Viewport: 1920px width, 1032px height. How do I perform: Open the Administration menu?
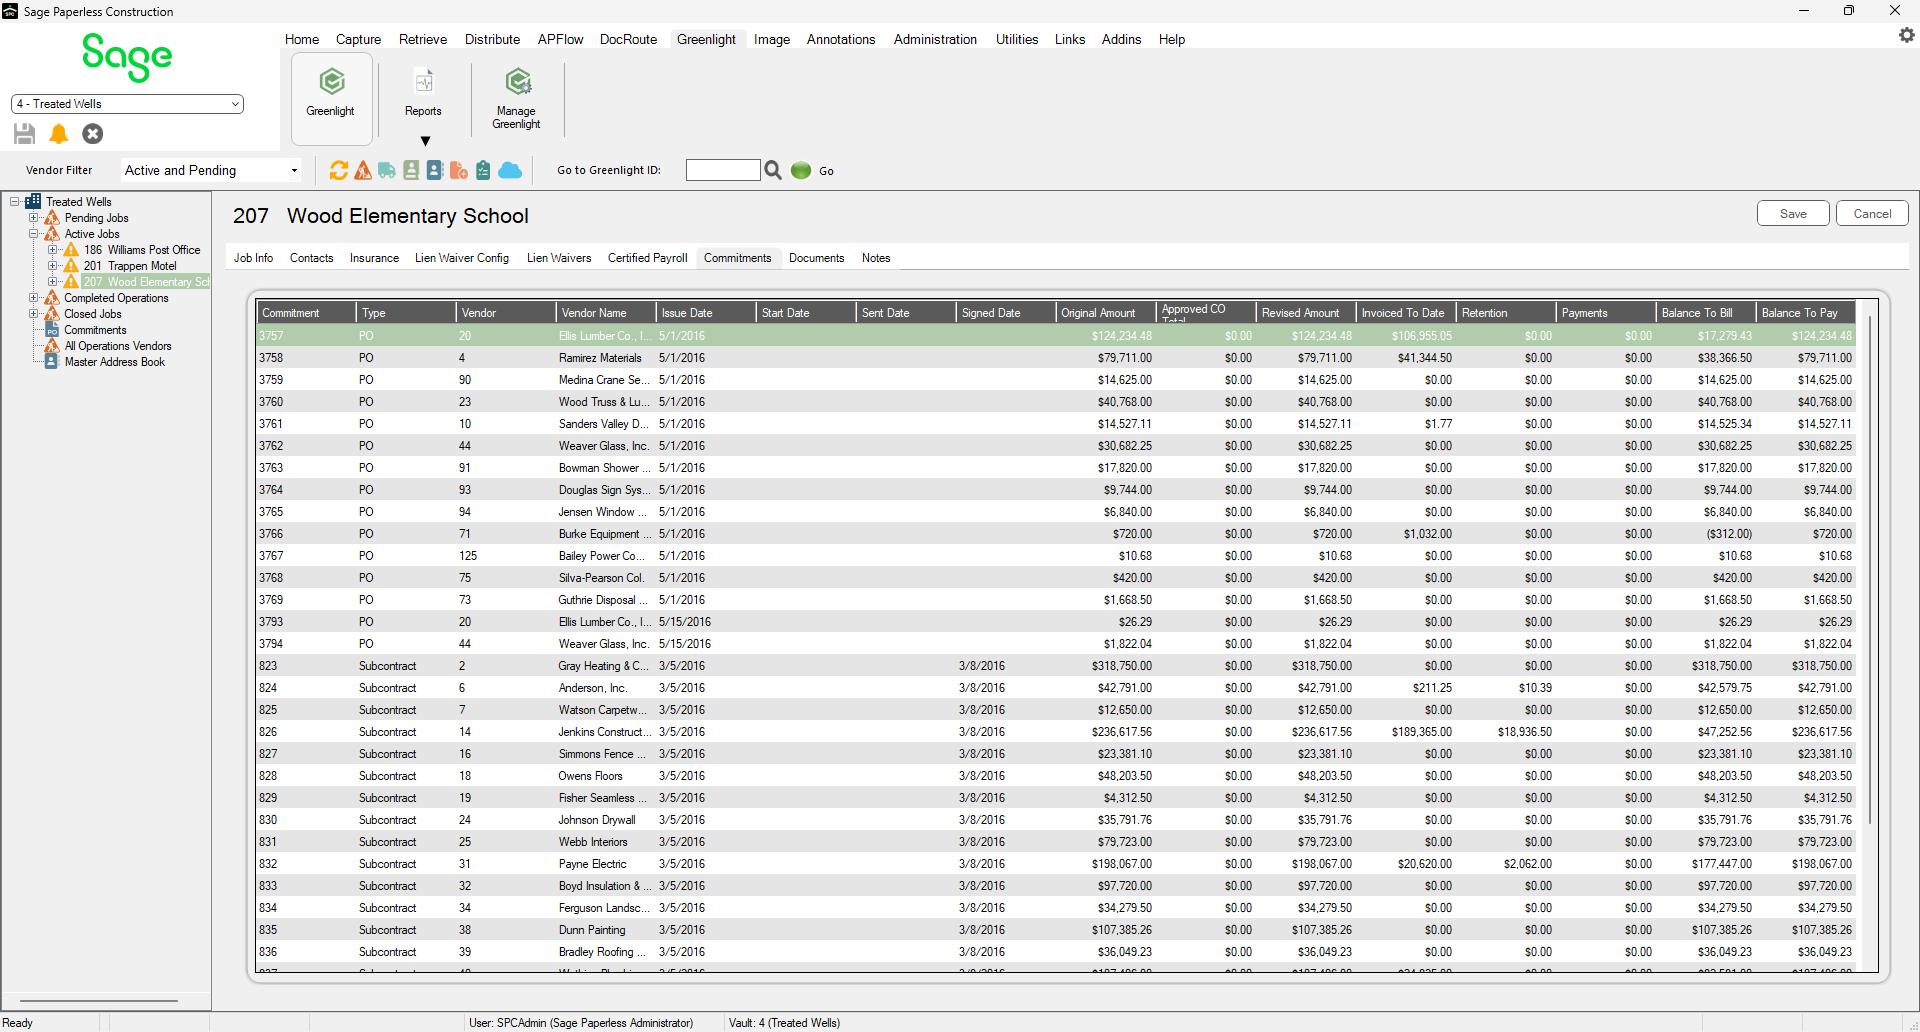pos(935,40)
